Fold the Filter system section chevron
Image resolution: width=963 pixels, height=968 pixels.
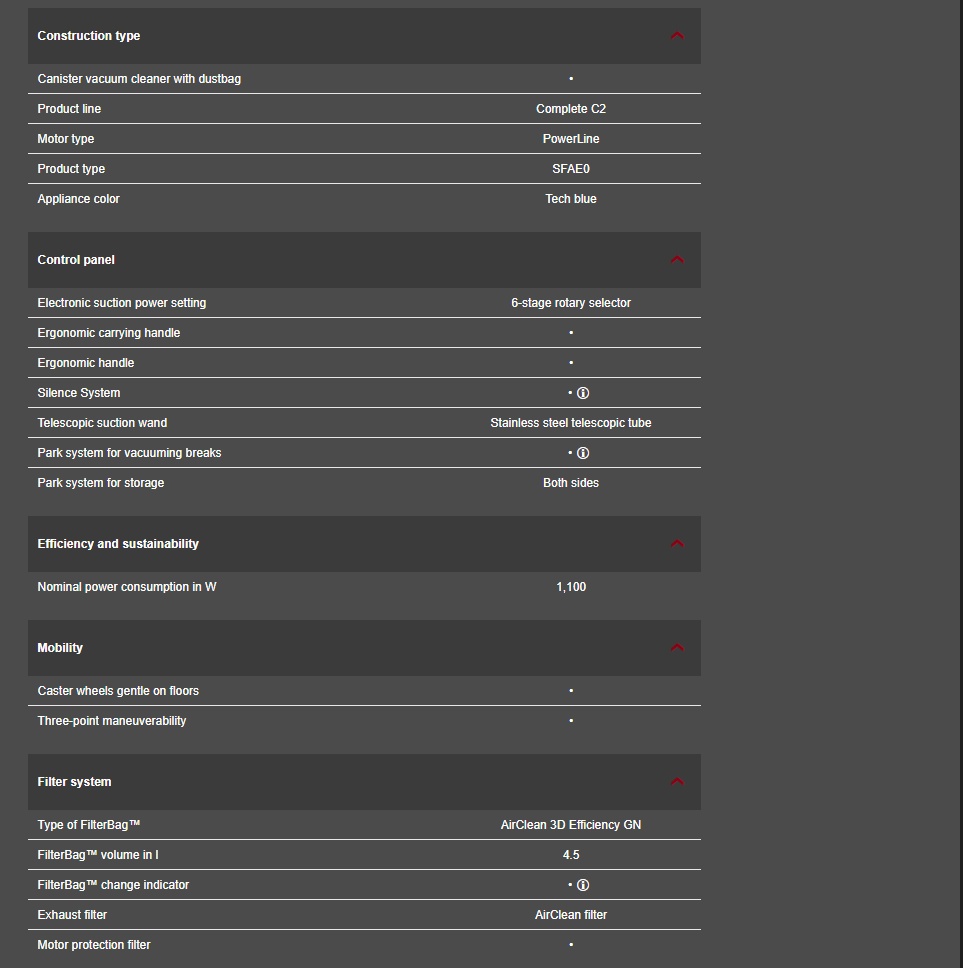(x=677, y=782)
